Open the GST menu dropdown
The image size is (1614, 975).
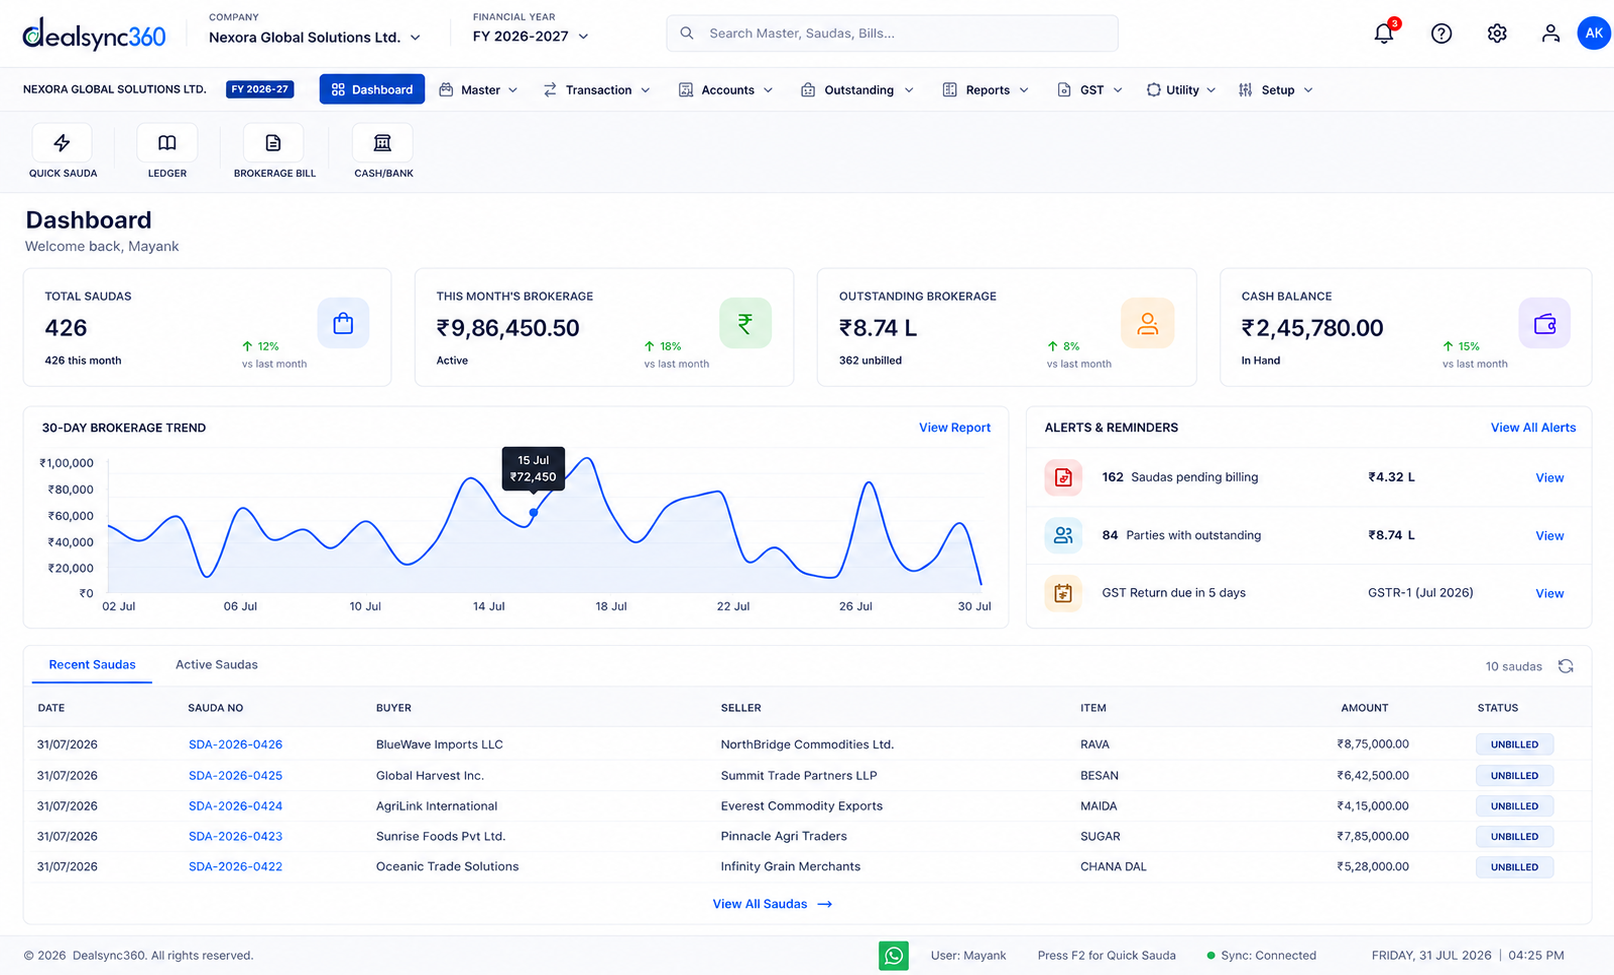pos(1090,90)
